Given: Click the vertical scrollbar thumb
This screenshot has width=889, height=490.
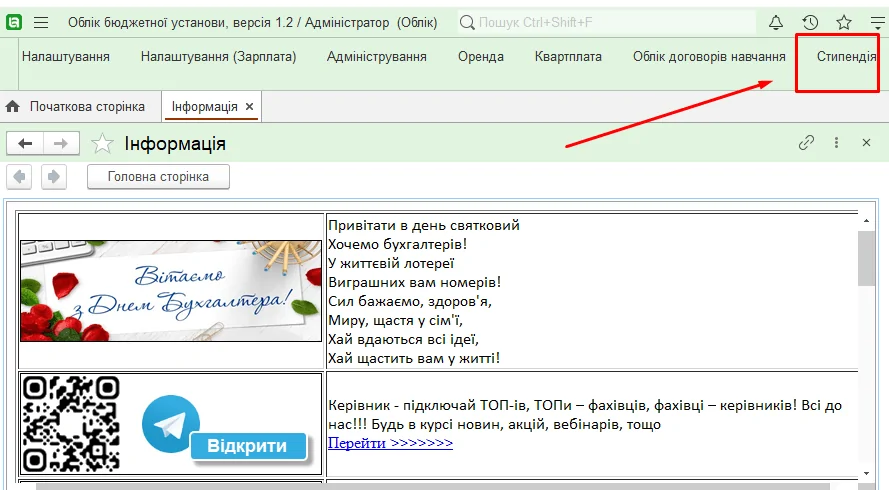Looking at the screenshot, I should click(x=866, y=258).
